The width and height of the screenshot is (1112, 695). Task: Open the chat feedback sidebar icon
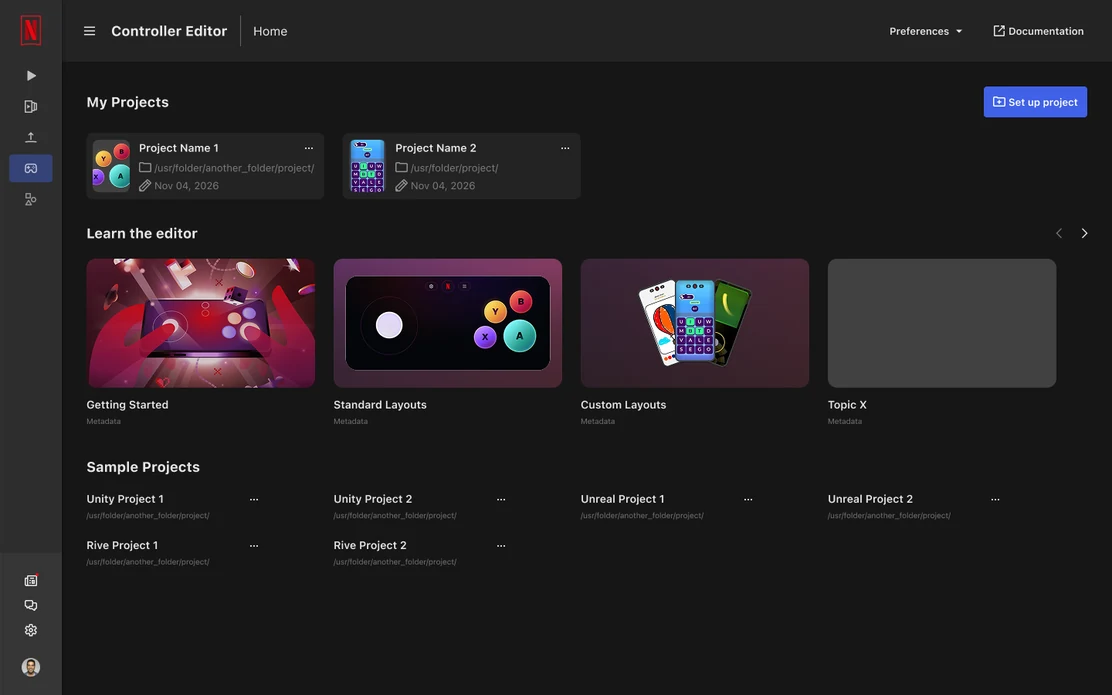[30, 605]
